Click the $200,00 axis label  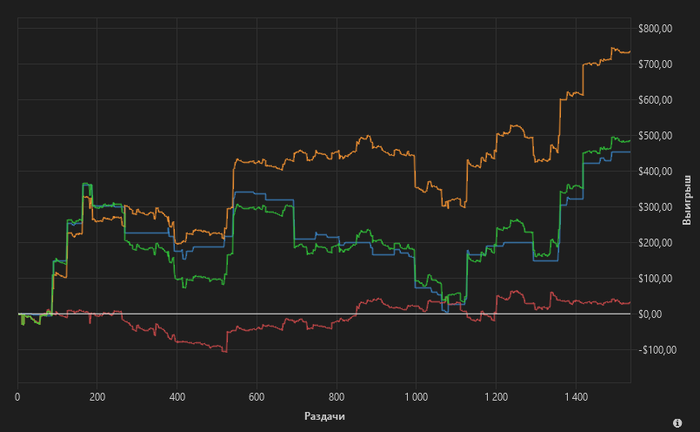click(655, 243)
